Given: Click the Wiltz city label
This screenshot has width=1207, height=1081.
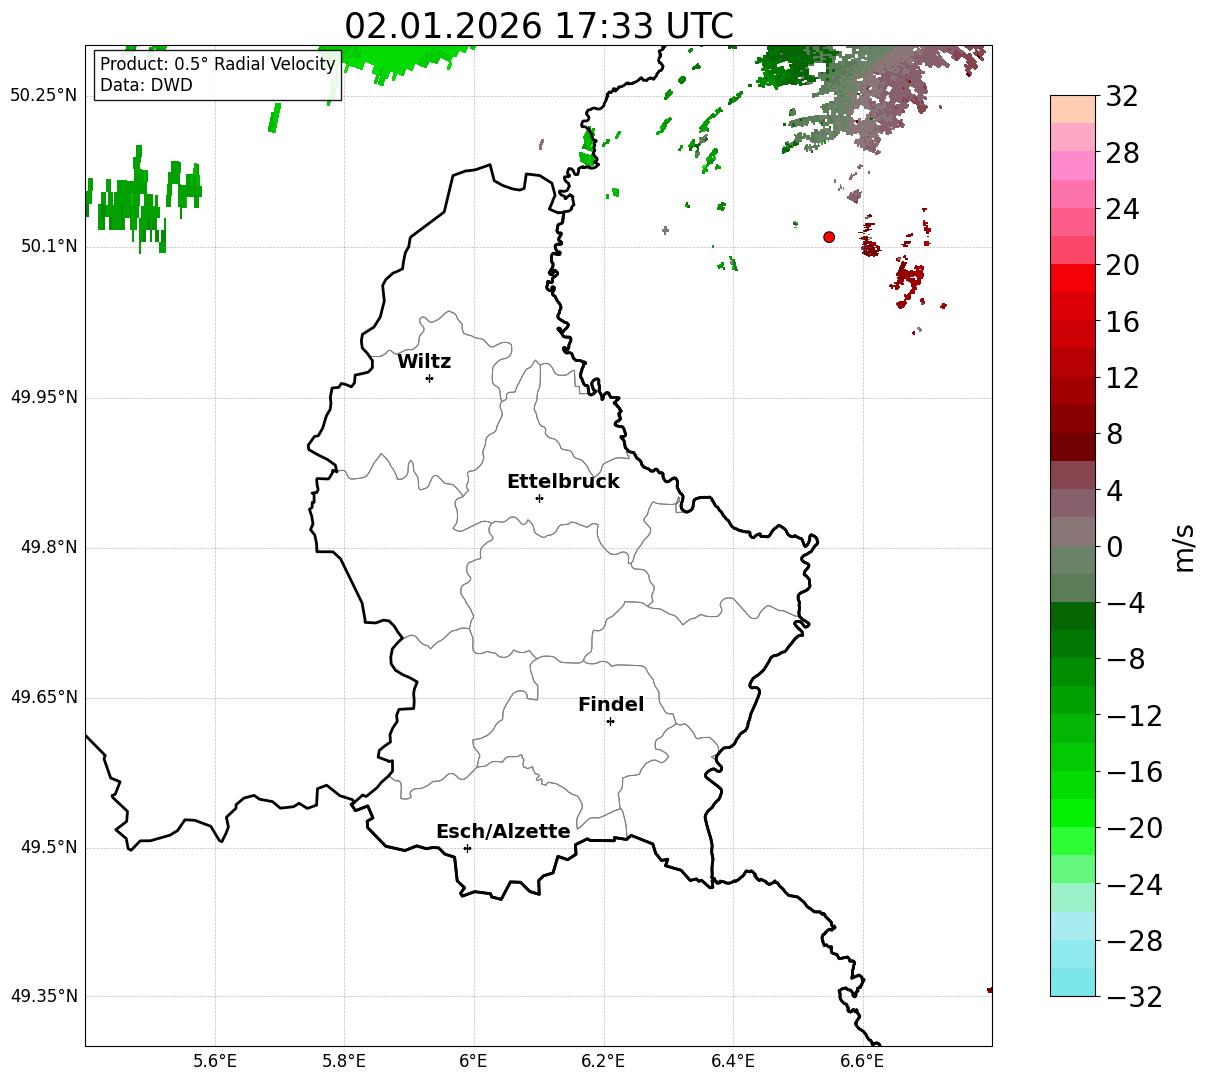Looking at the screenshot, I should (424, 362).
